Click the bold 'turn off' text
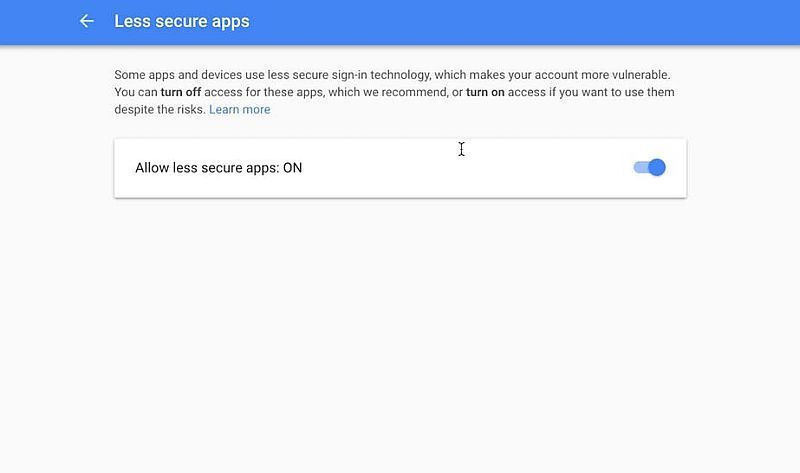Image resolution: width=800 pixels, height=473 pixels. (x=181, y=92)
